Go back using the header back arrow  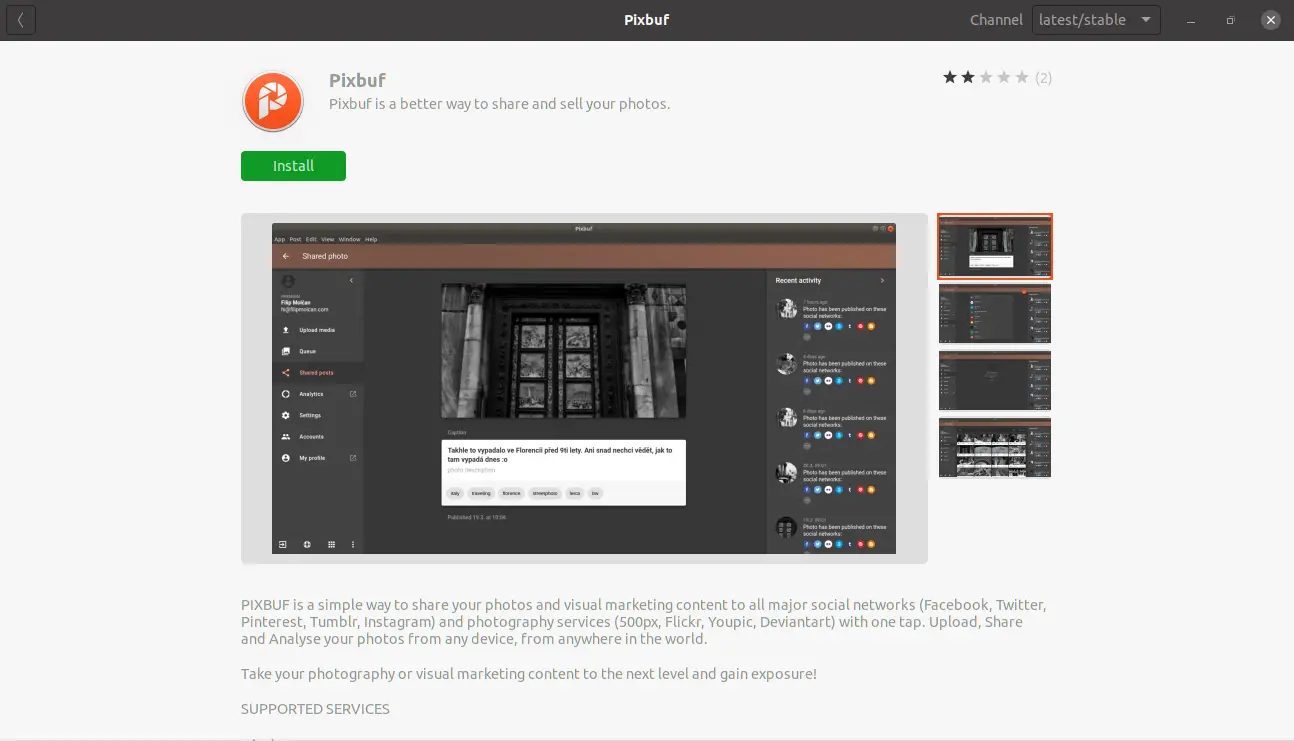20,20
